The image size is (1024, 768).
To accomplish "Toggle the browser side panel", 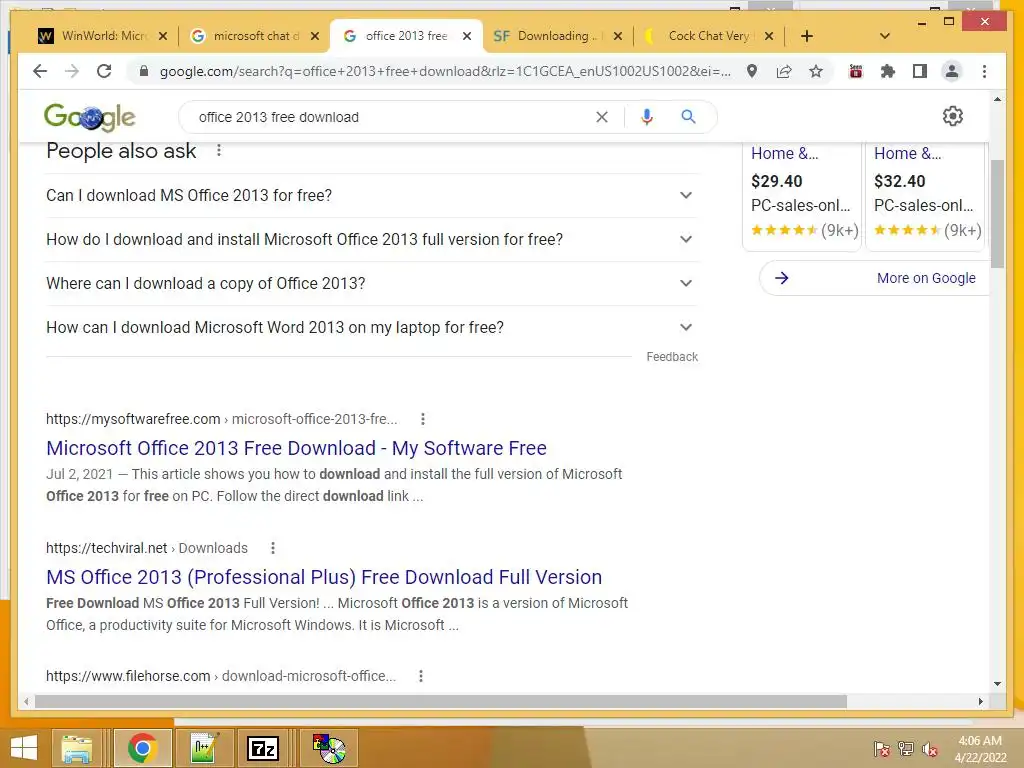I will (920, 71).
